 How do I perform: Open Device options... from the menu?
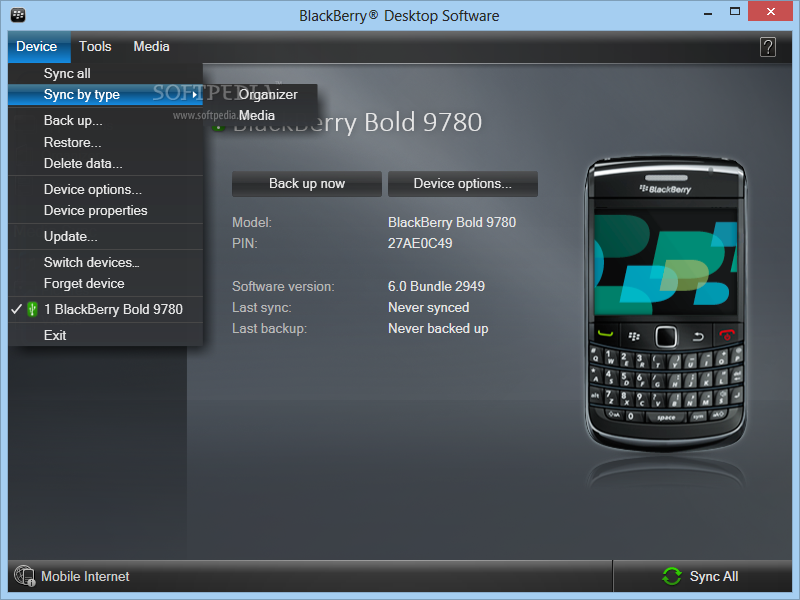coord(105,189)
